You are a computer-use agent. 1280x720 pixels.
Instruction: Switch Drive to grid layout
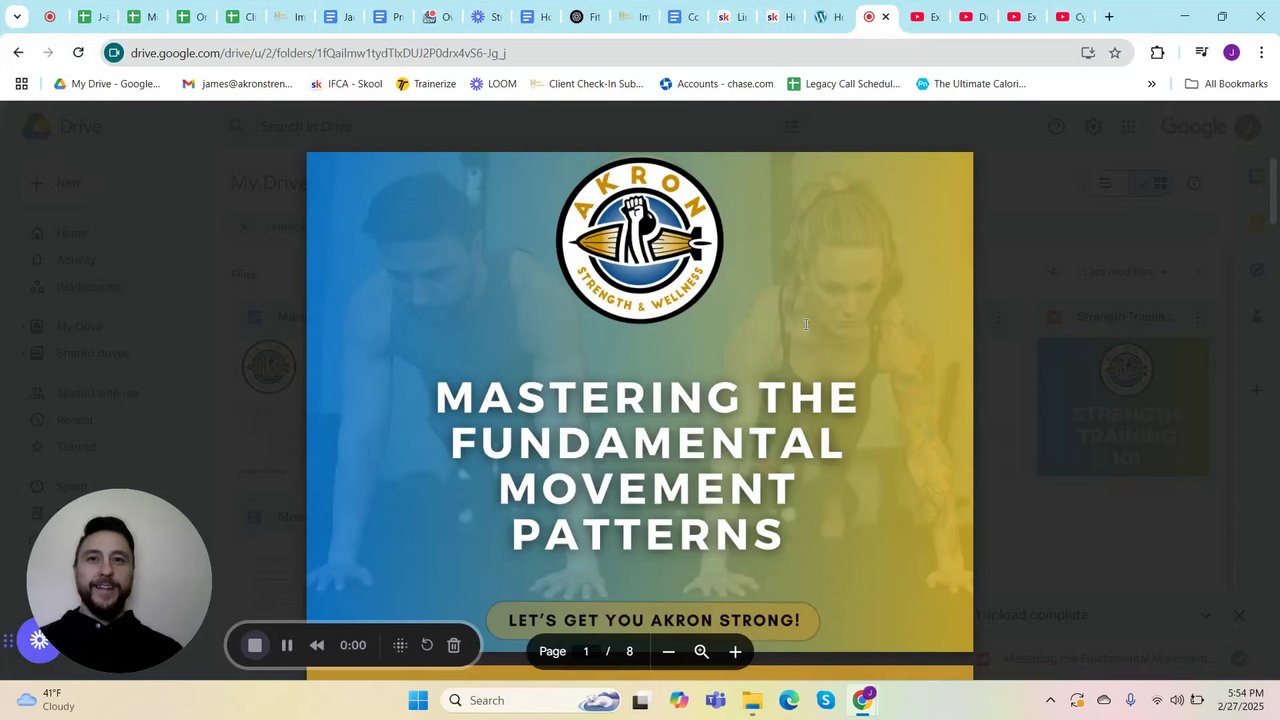pos(1153,184)
